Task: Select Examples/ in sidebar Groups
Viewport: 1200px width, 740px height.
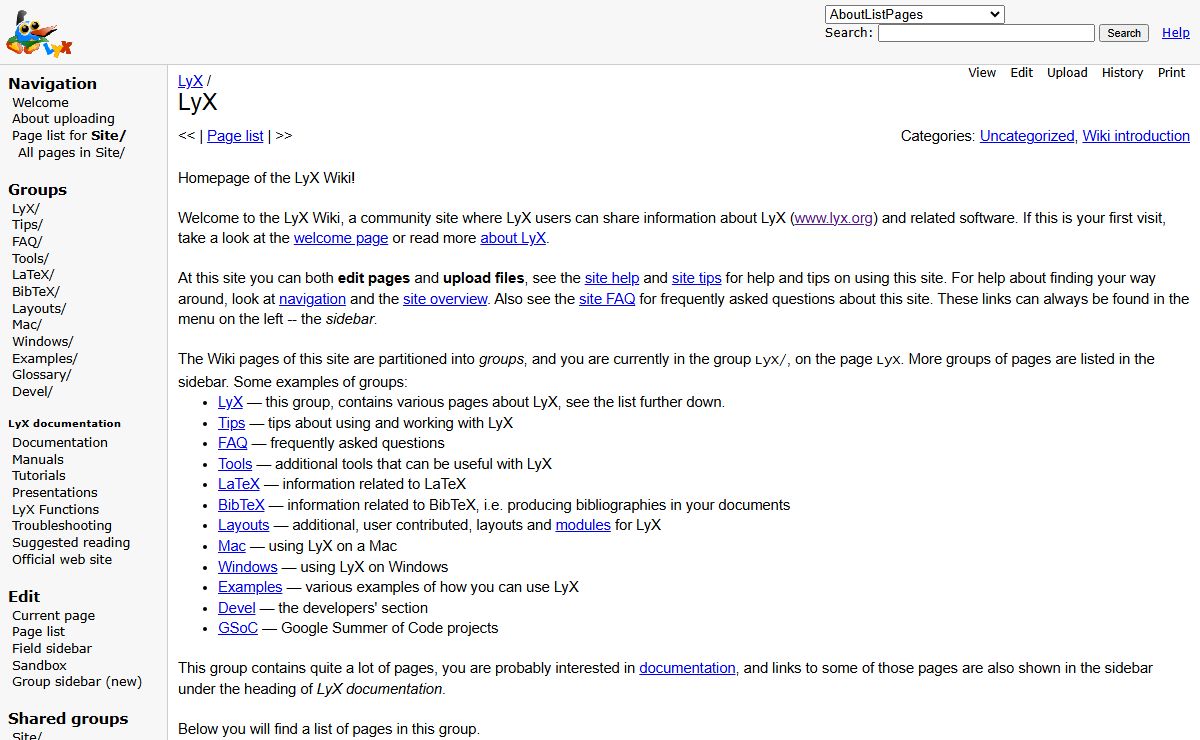Action: coord(44,358)
